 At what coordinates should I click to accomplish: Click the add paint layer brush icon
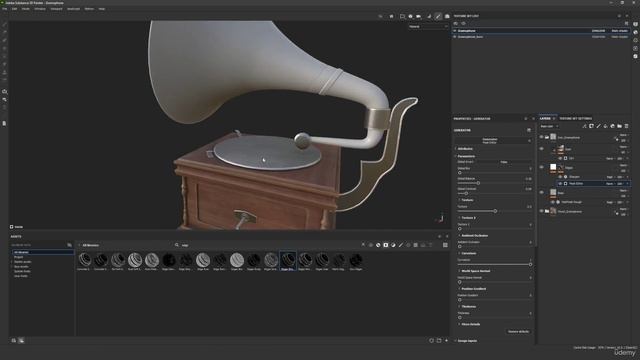pos(598,126)
